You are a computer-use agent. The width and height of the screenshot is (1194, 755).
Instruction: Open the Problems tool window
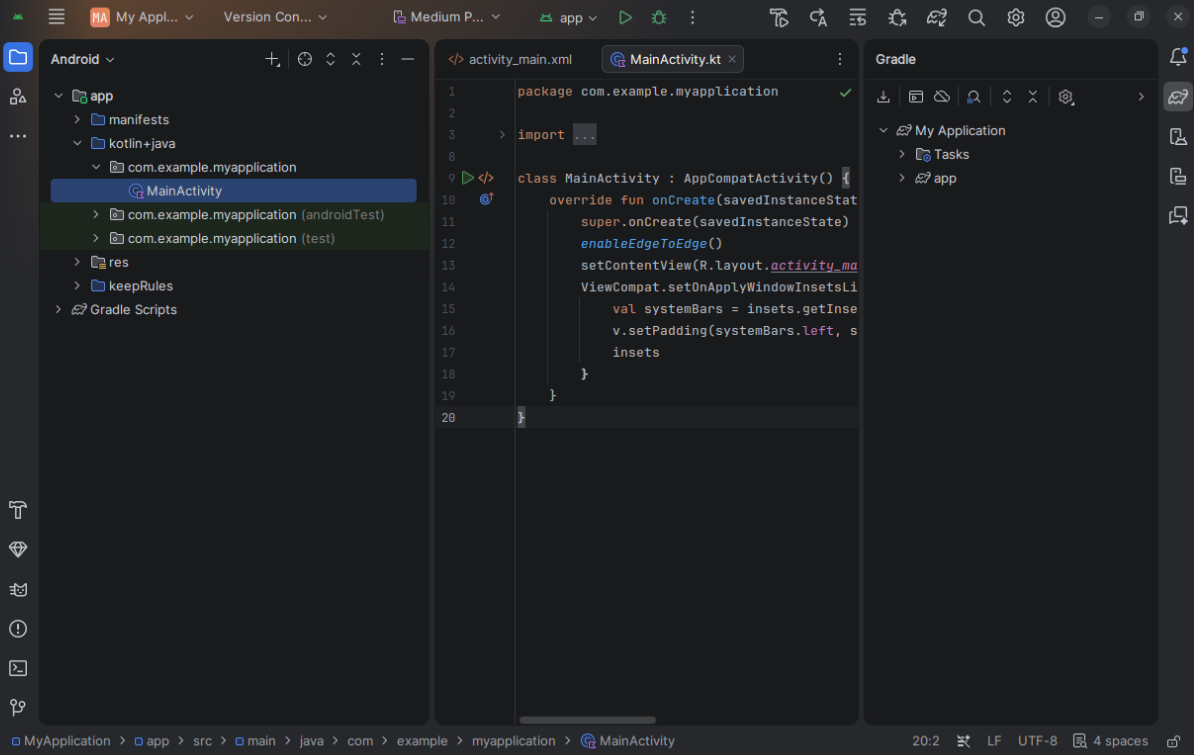[x=18, y=629]
